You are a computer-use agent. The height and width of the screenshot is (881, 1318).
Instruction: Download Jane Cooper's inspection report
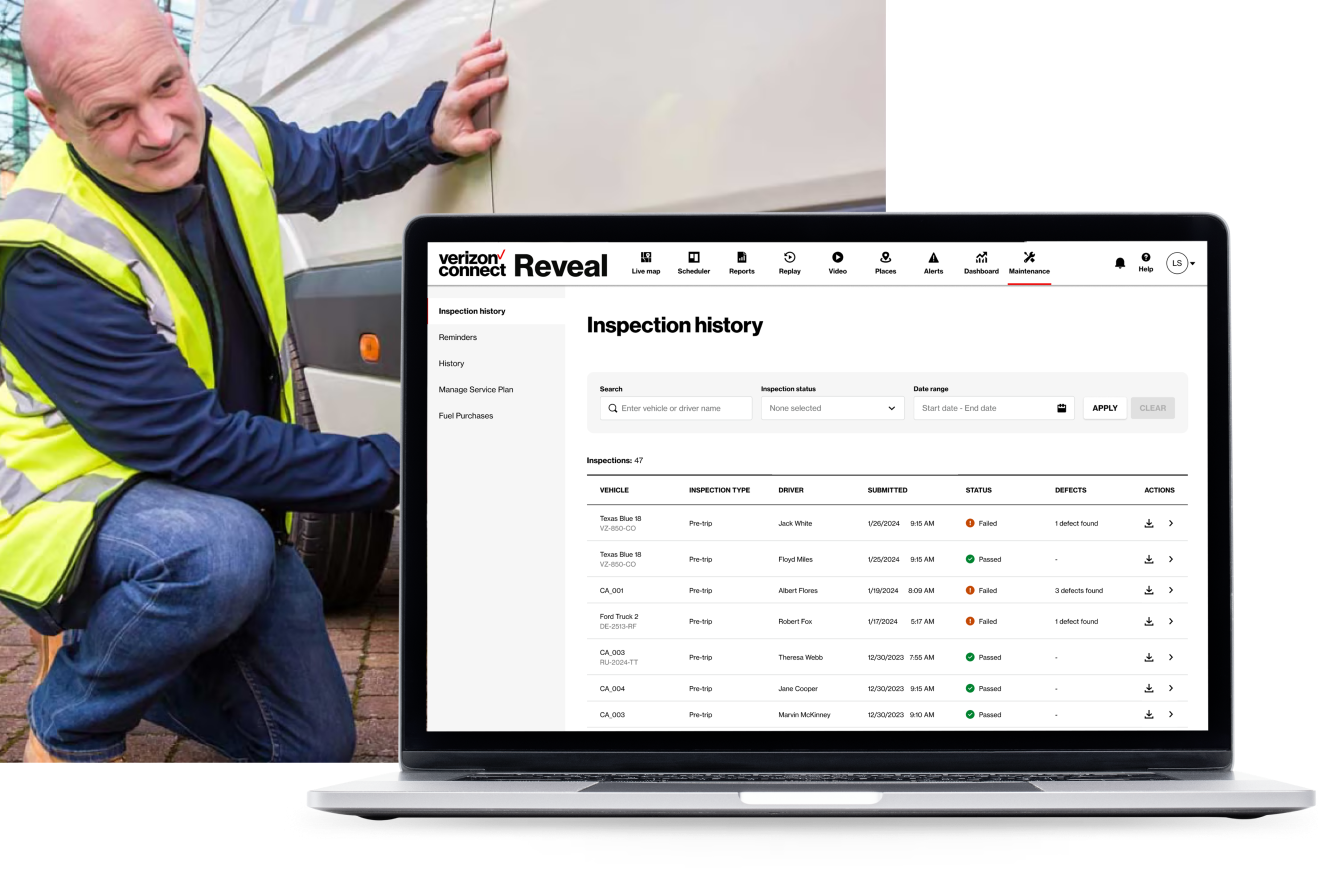pos(1149,688)
